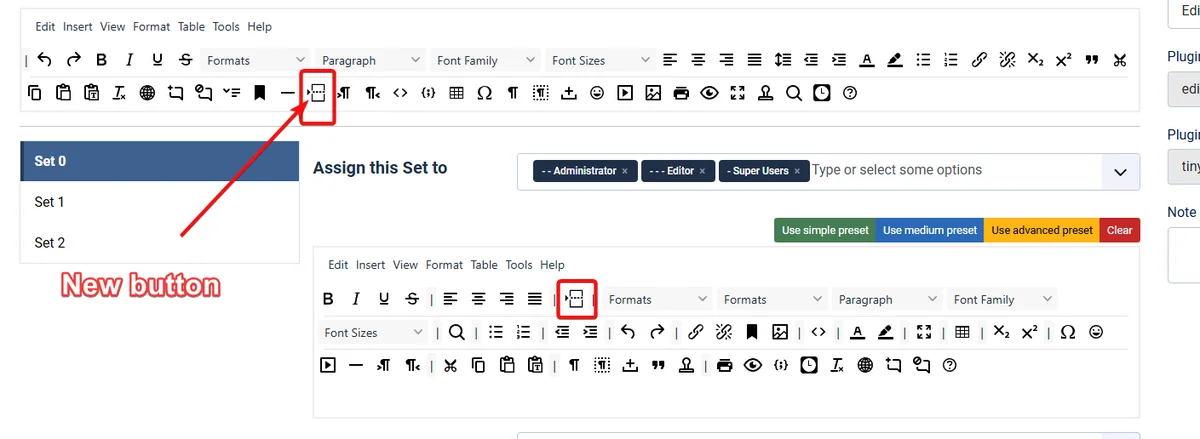Click Use medium preset button
Screen dimensions: 1200x439
tap(930, 230)
